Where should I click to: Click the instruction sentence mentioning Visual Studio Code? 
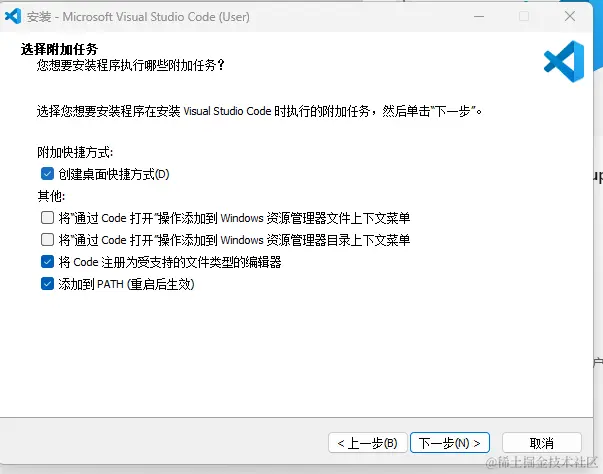(x=260, y=111)
